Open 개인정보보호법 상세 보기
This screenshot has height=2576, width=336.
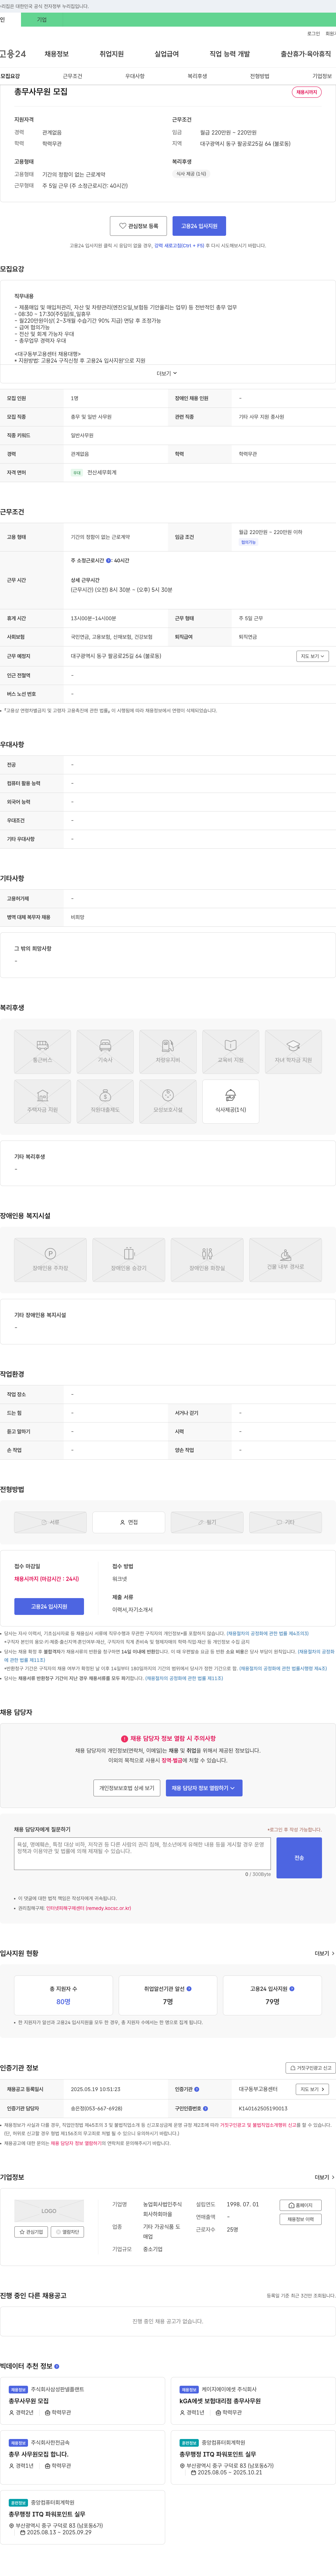[x=127, y=1788]
